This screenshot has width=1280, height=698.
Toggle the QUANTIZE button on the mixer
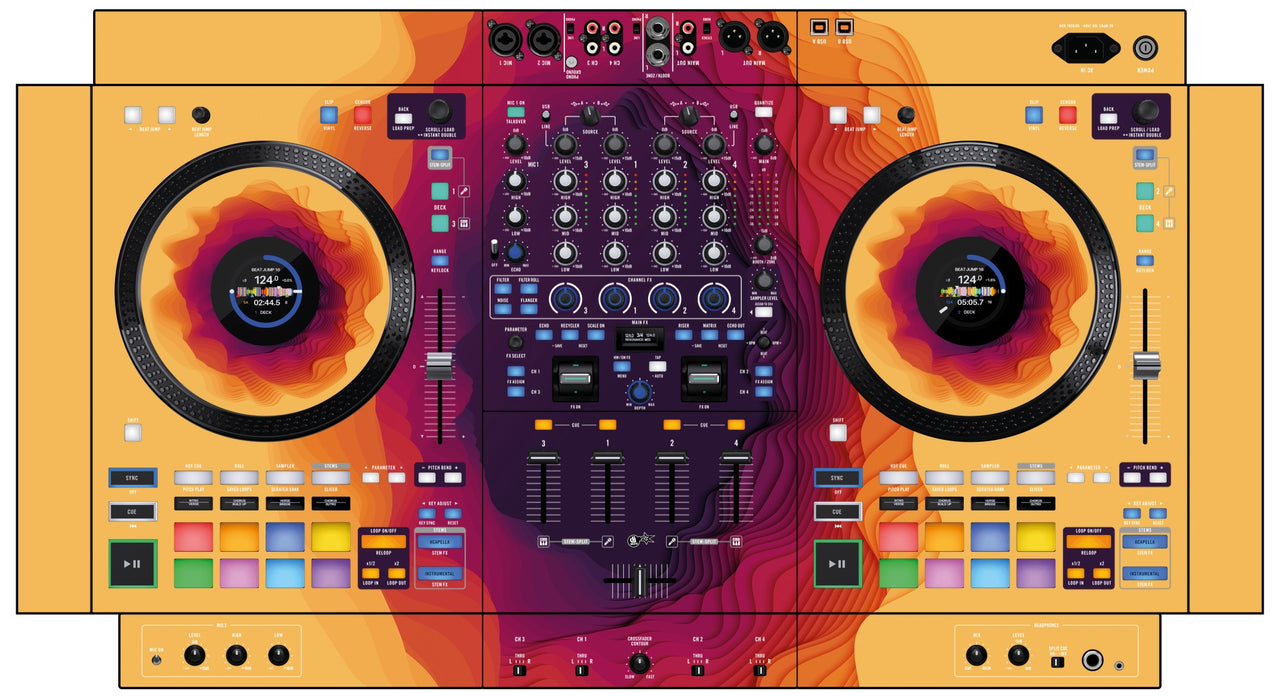click(764, 112)
